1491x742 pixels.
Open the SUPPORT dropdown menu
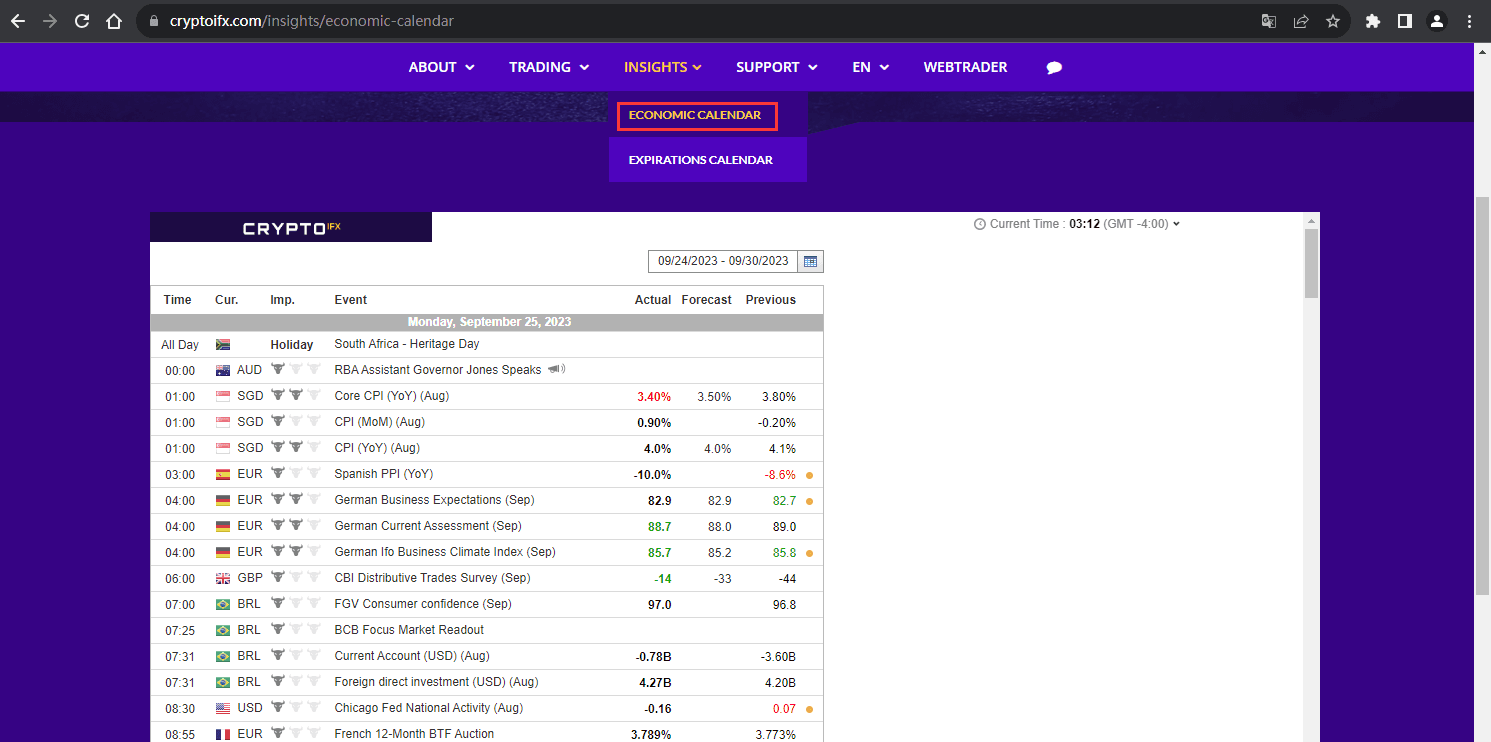tap(777, 67)
